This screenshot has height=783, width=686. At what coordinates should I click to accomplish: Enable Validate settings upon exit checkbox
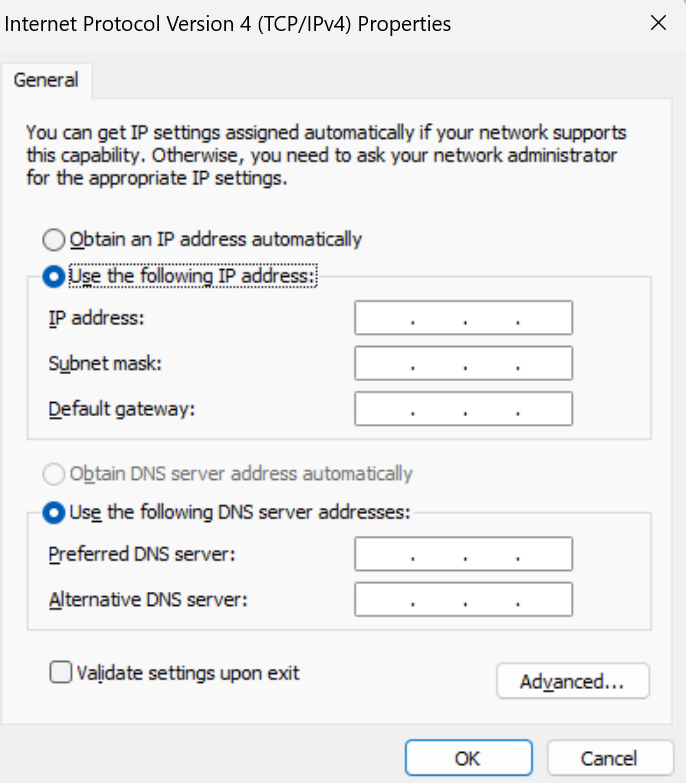click(61, 673)
